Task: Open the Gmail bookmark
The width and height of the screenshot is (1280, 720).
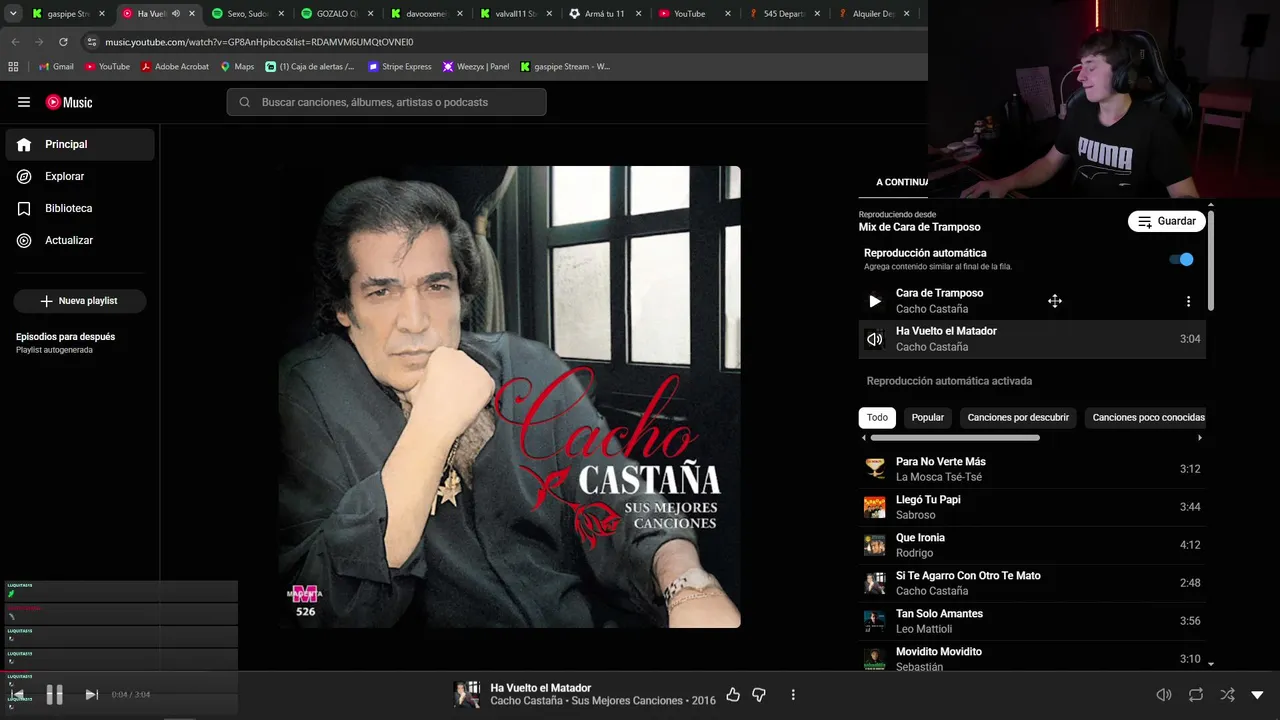Action: pyautogui.click(x=56, y=67)
